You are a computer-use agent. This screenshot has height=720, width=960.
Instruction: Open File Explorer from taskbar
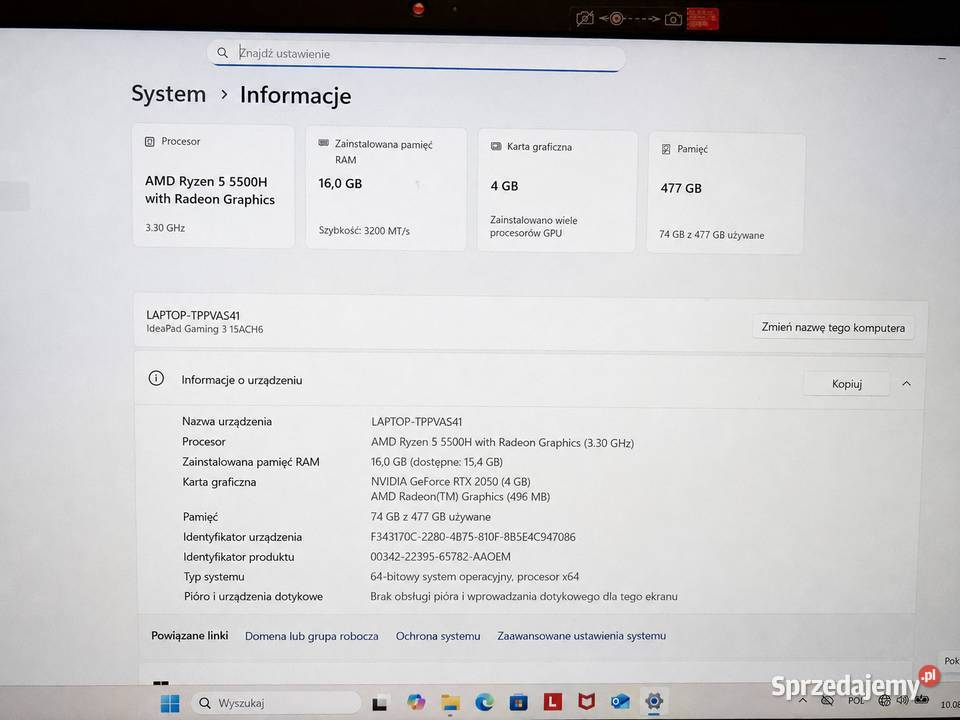(x=450, y=702)
